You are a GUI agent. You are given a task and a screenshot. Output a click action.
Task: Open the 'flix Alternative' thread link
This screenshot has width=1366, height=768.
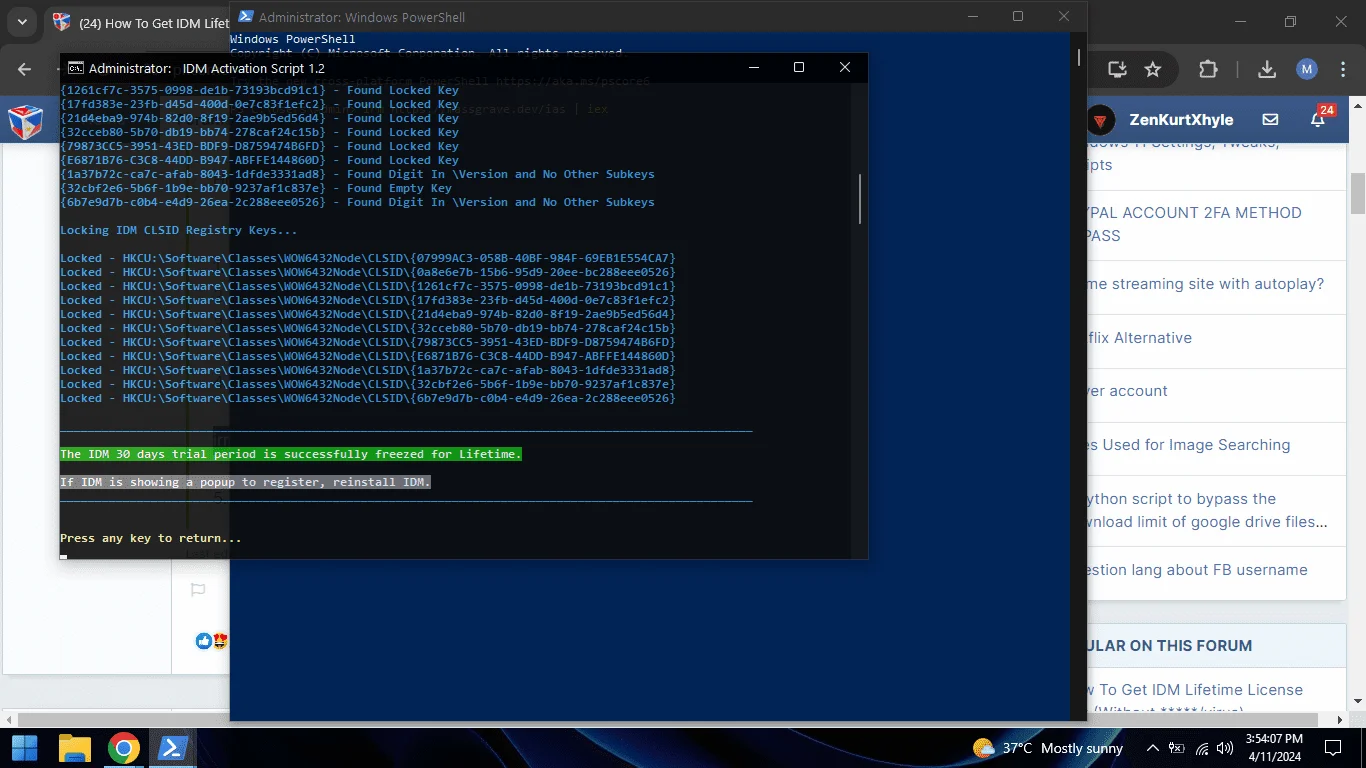coord(1139,338)
